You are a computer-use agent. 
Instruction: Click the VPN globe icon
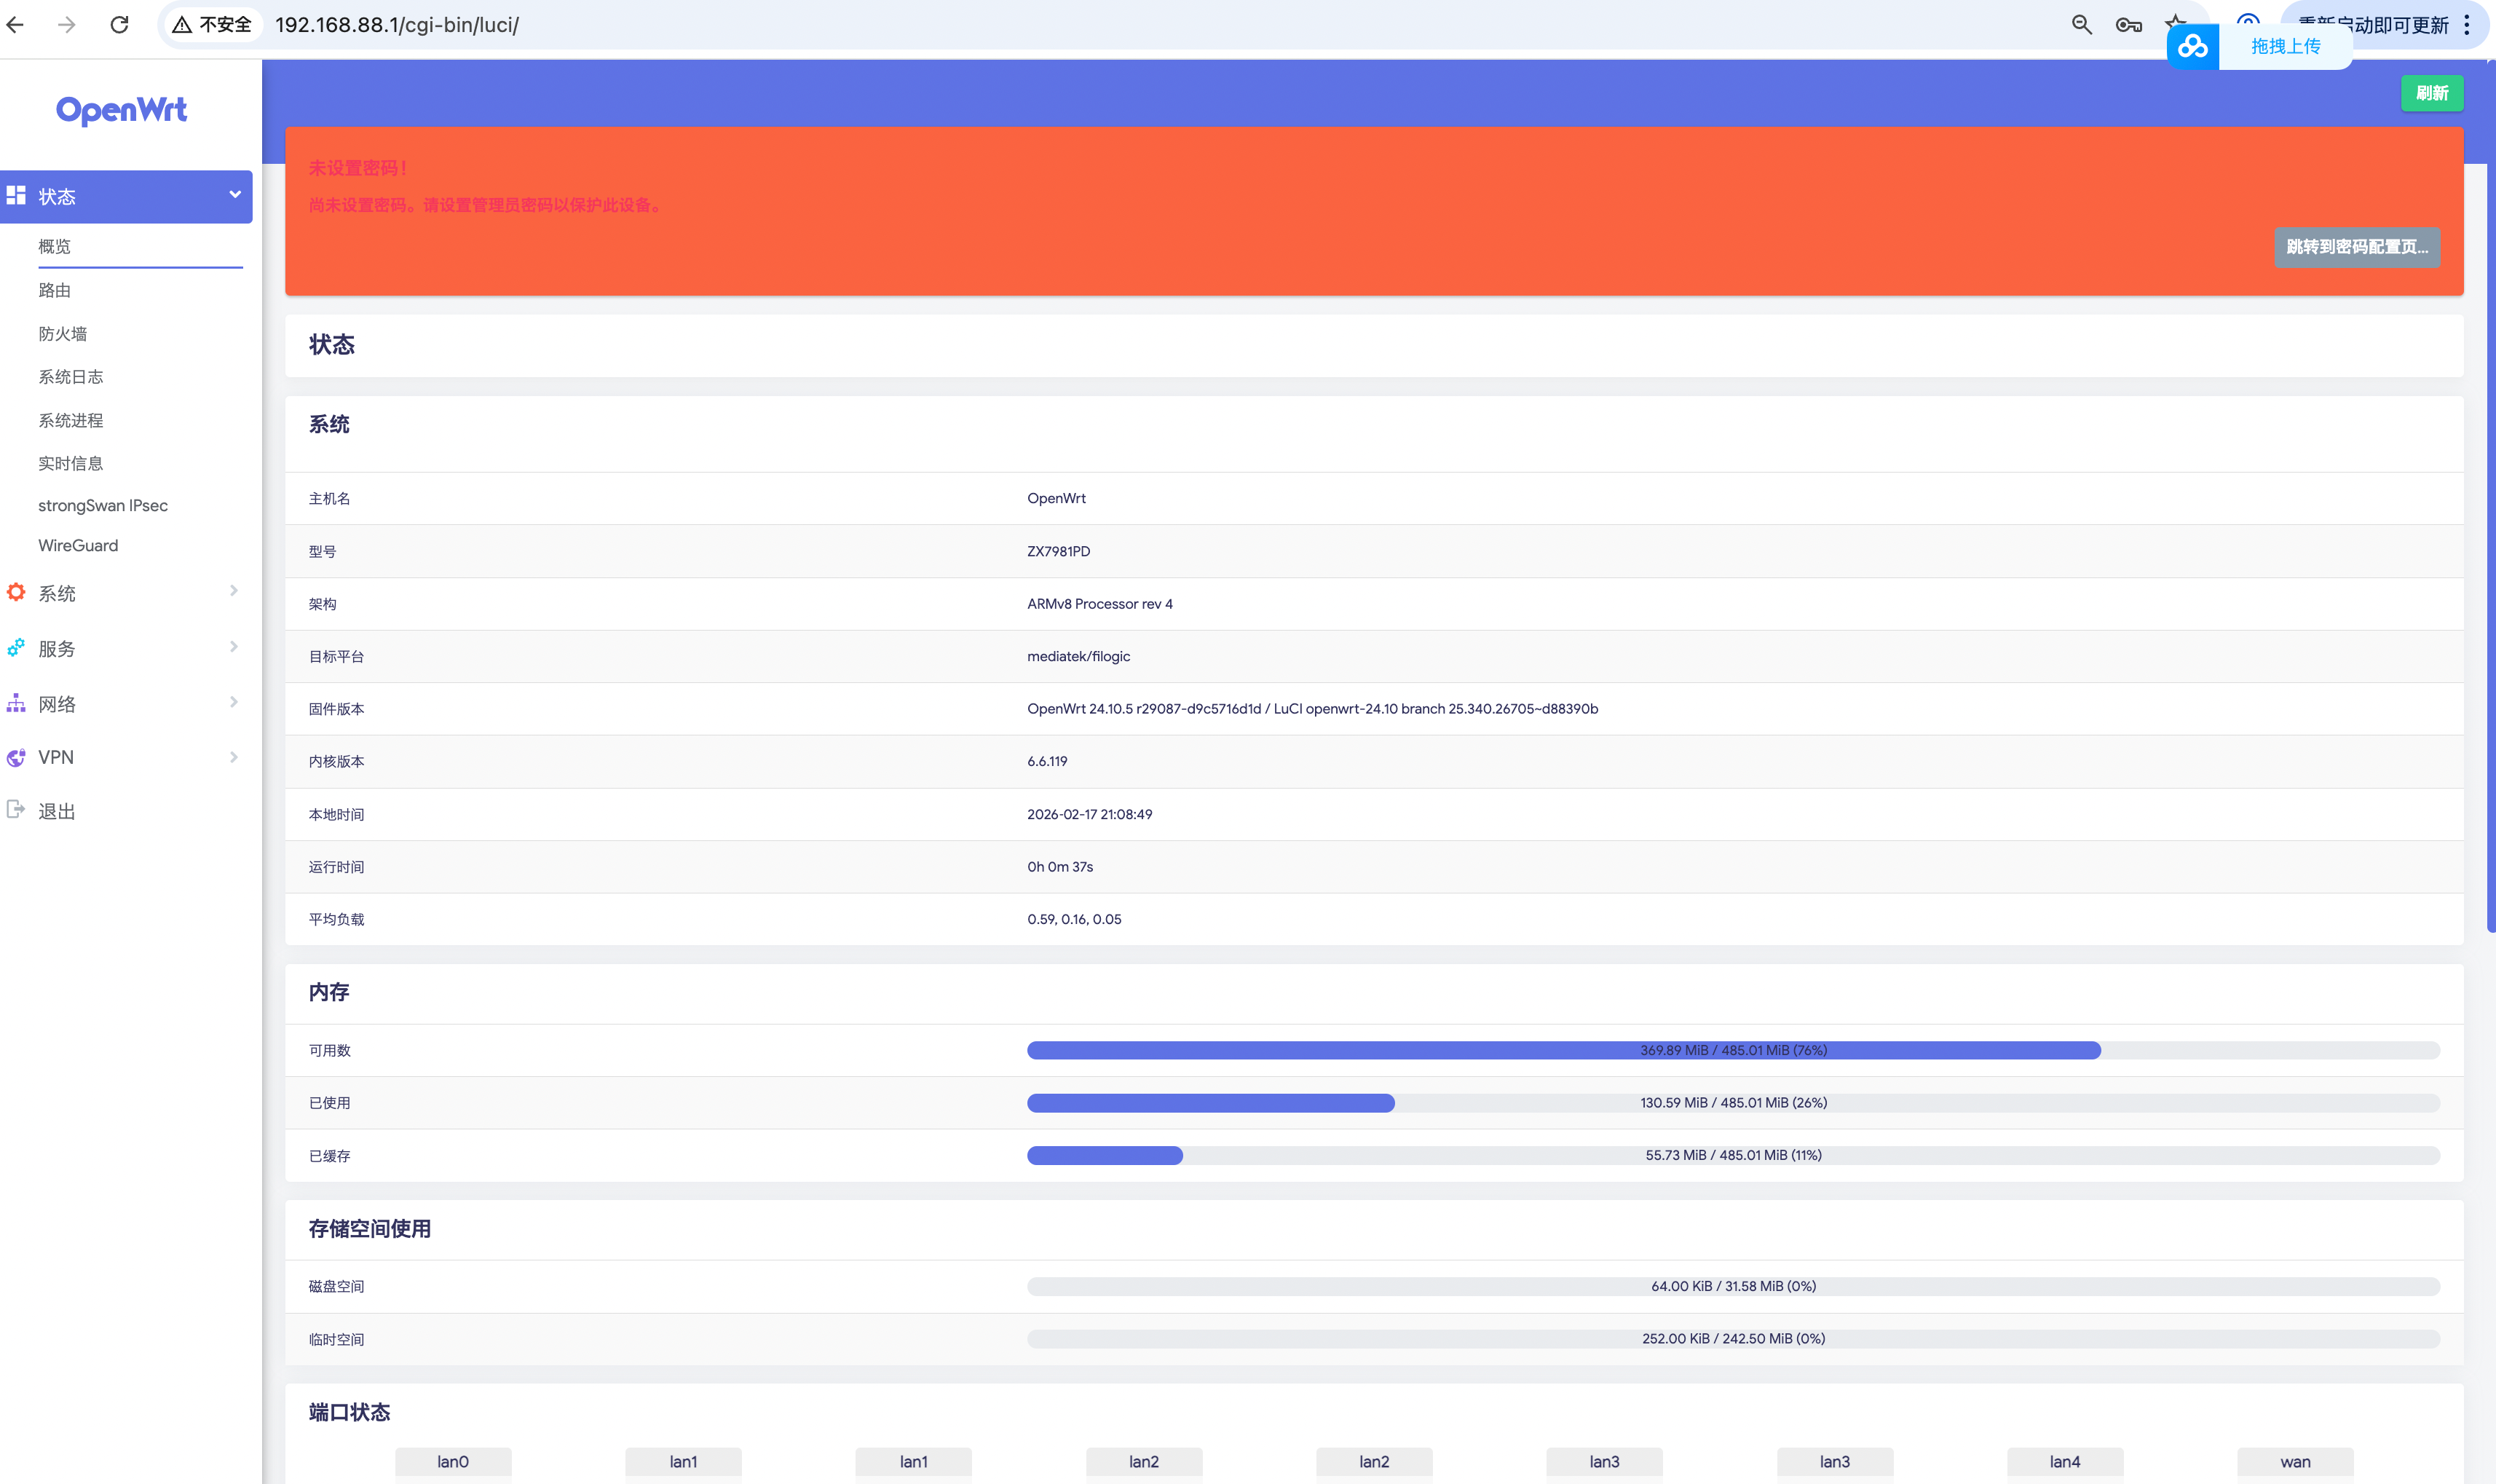click(x=16, y=757)
